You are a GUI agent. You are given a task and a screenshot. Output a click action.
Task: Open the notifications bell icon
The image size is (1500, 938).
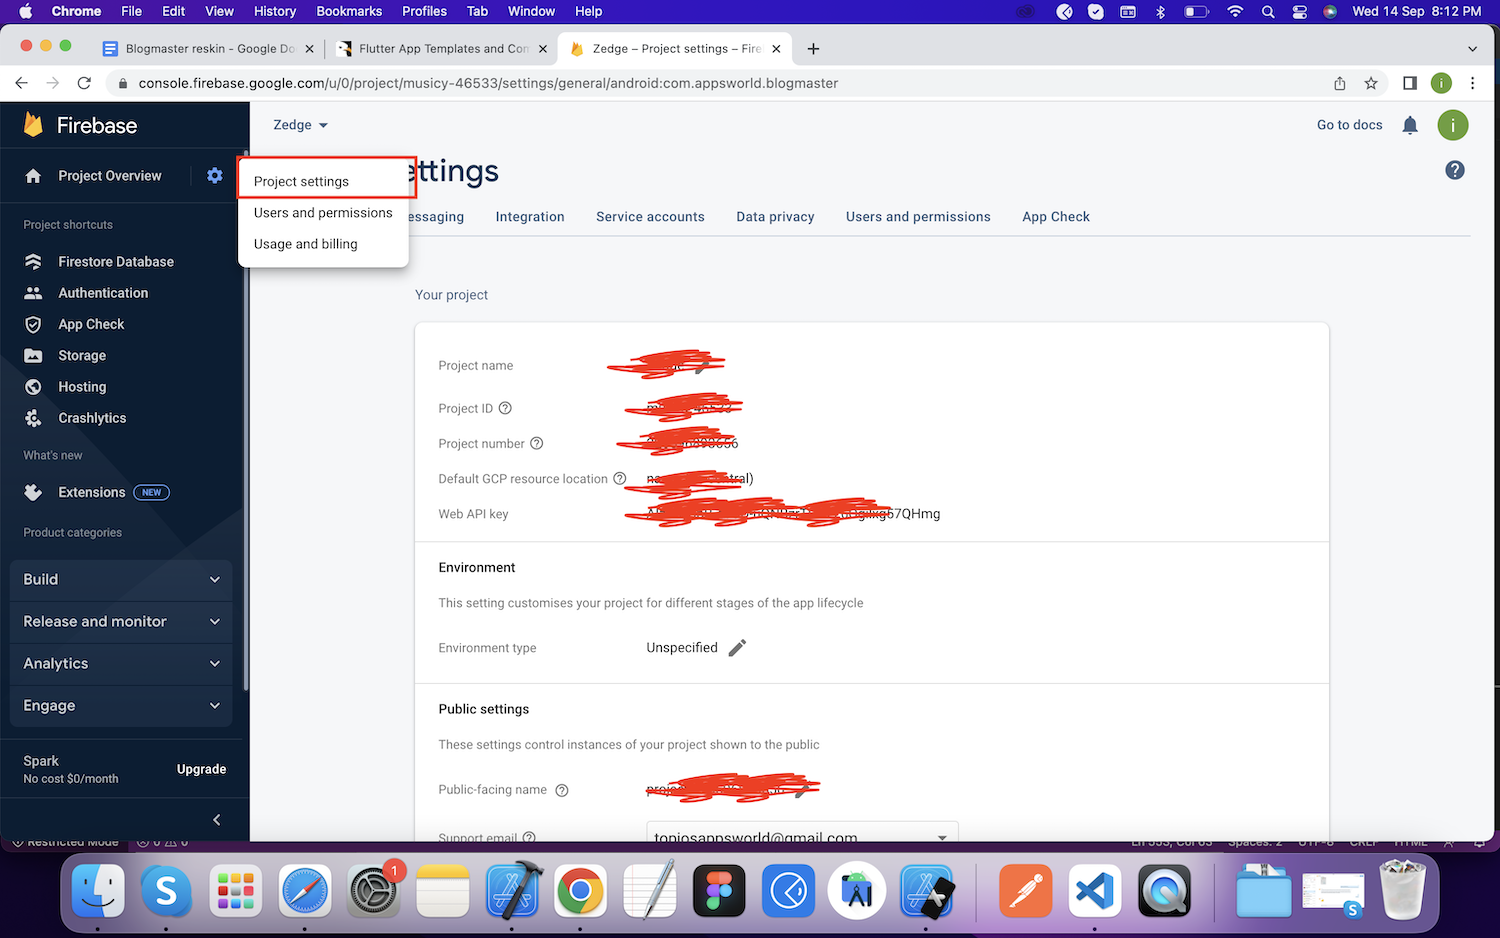point(1410,125)
